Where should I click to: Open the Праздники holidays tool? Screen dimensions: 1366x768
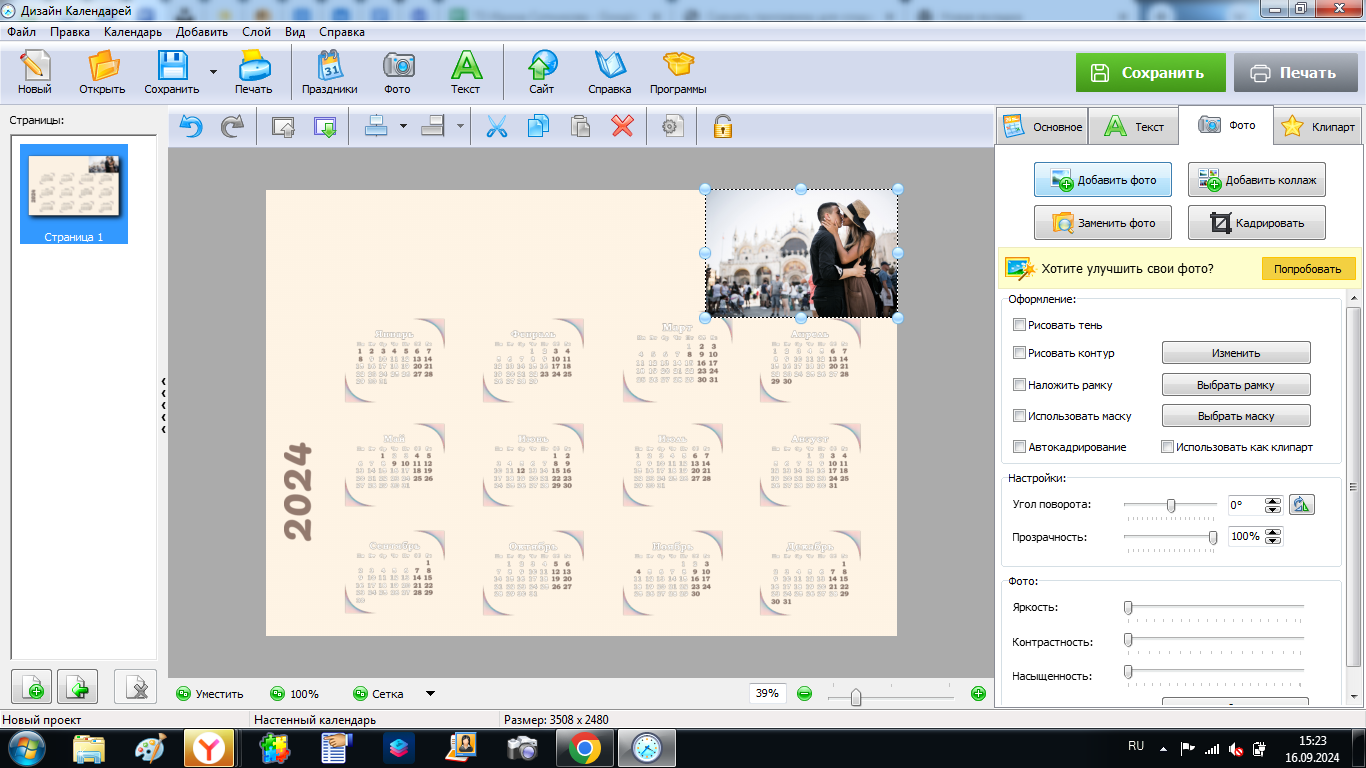point(330,74)
